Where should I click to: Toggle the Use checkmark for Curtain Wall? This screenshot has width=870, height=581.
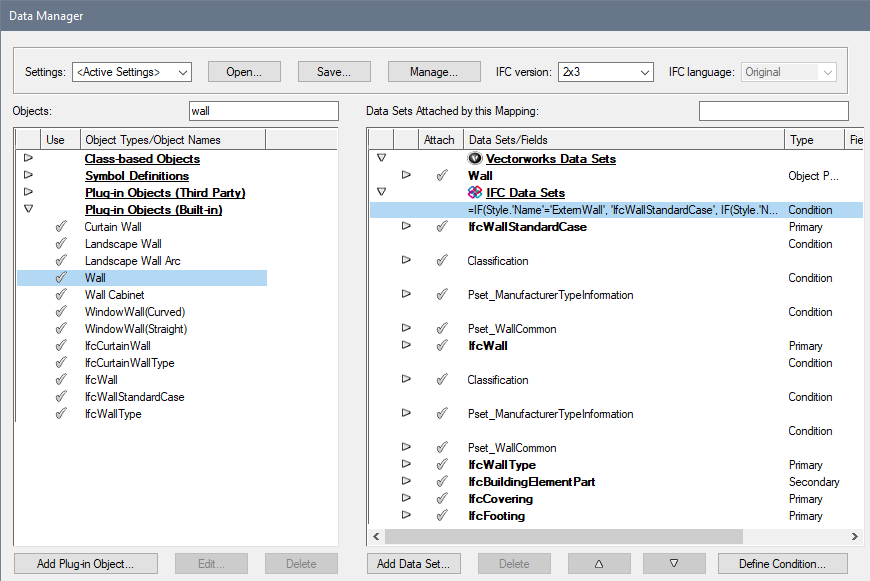point(60,227)
